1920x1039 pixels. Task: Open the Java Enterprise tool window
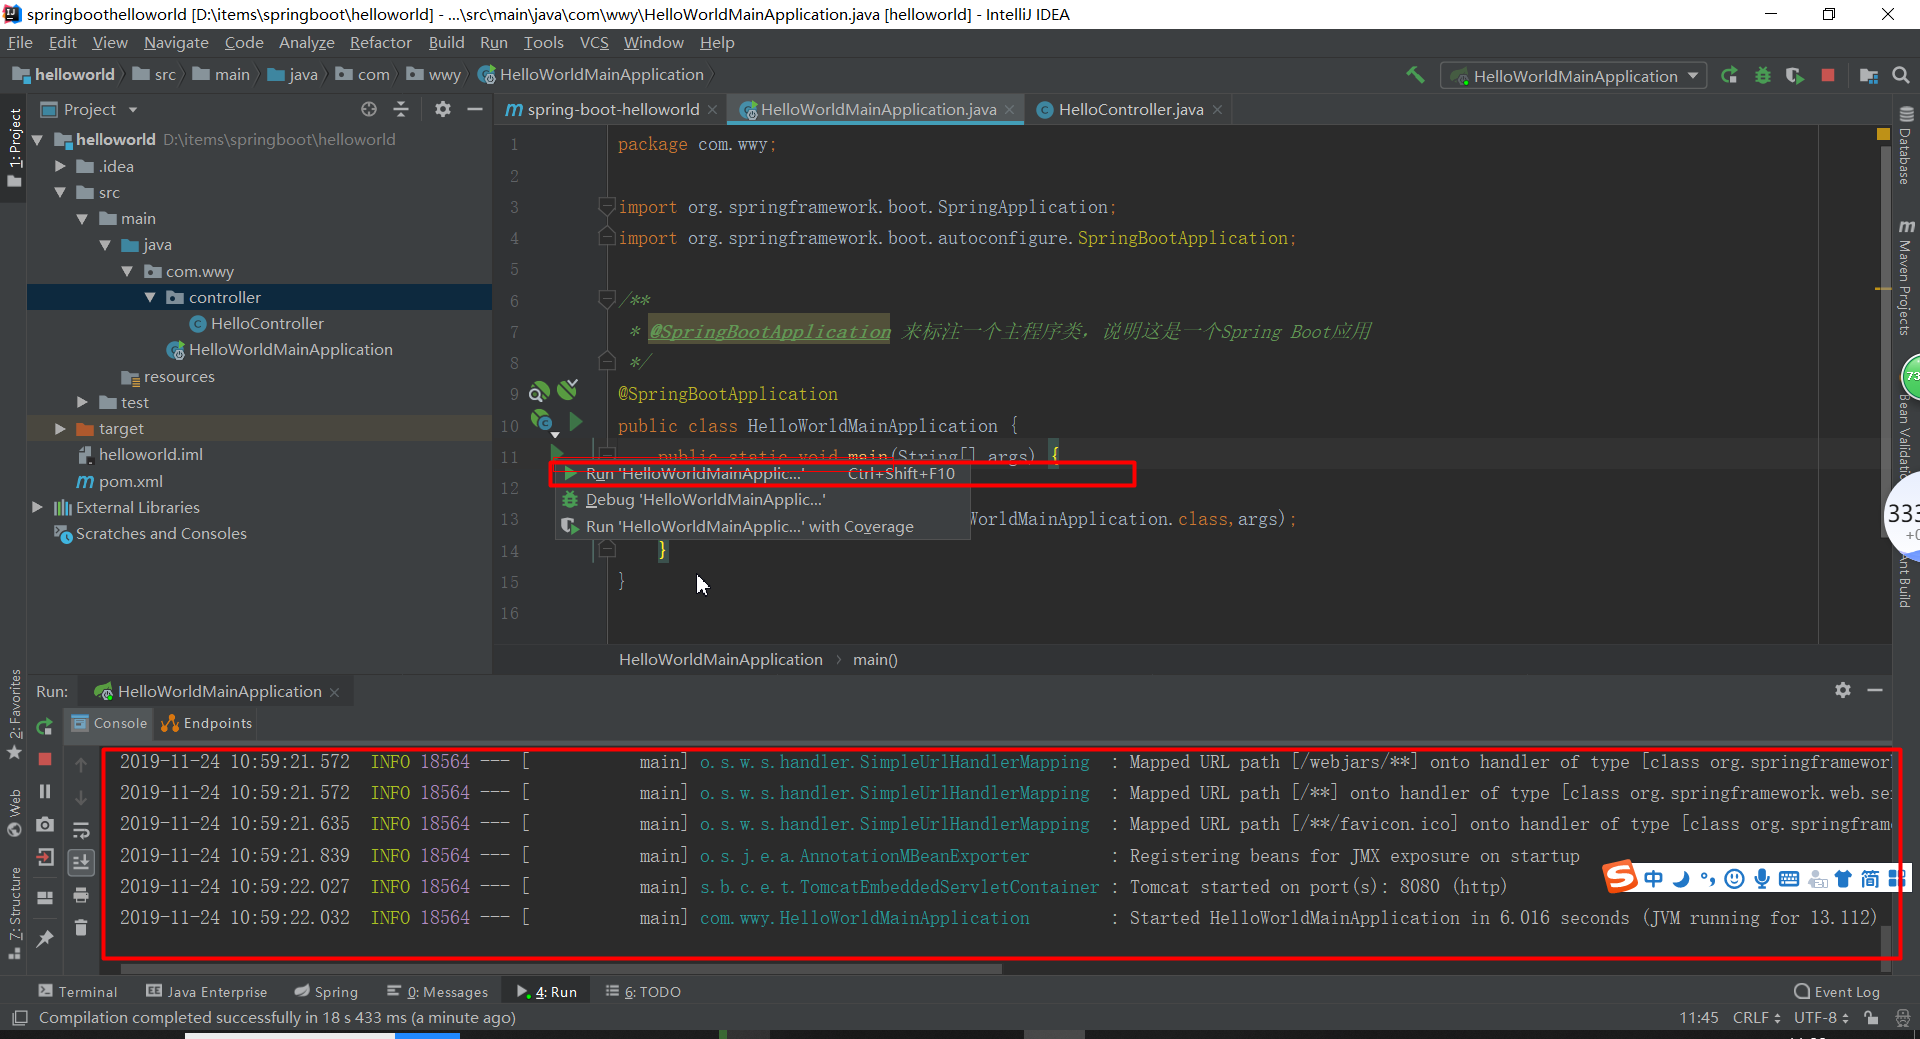pyautogui.click(x=206, y=991)
